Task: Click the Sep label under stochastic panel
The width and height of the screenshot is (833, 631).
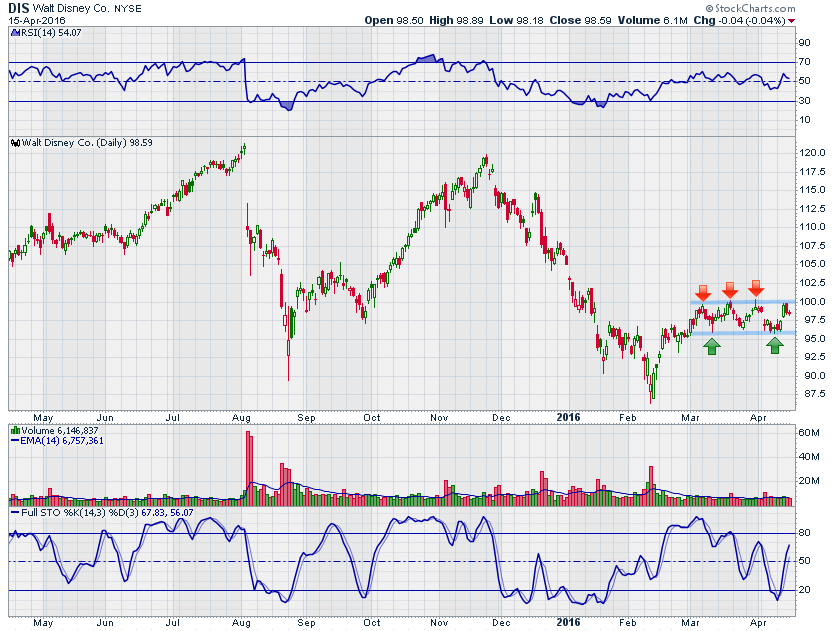Action: pyautogui.click(x=306, y=623)
